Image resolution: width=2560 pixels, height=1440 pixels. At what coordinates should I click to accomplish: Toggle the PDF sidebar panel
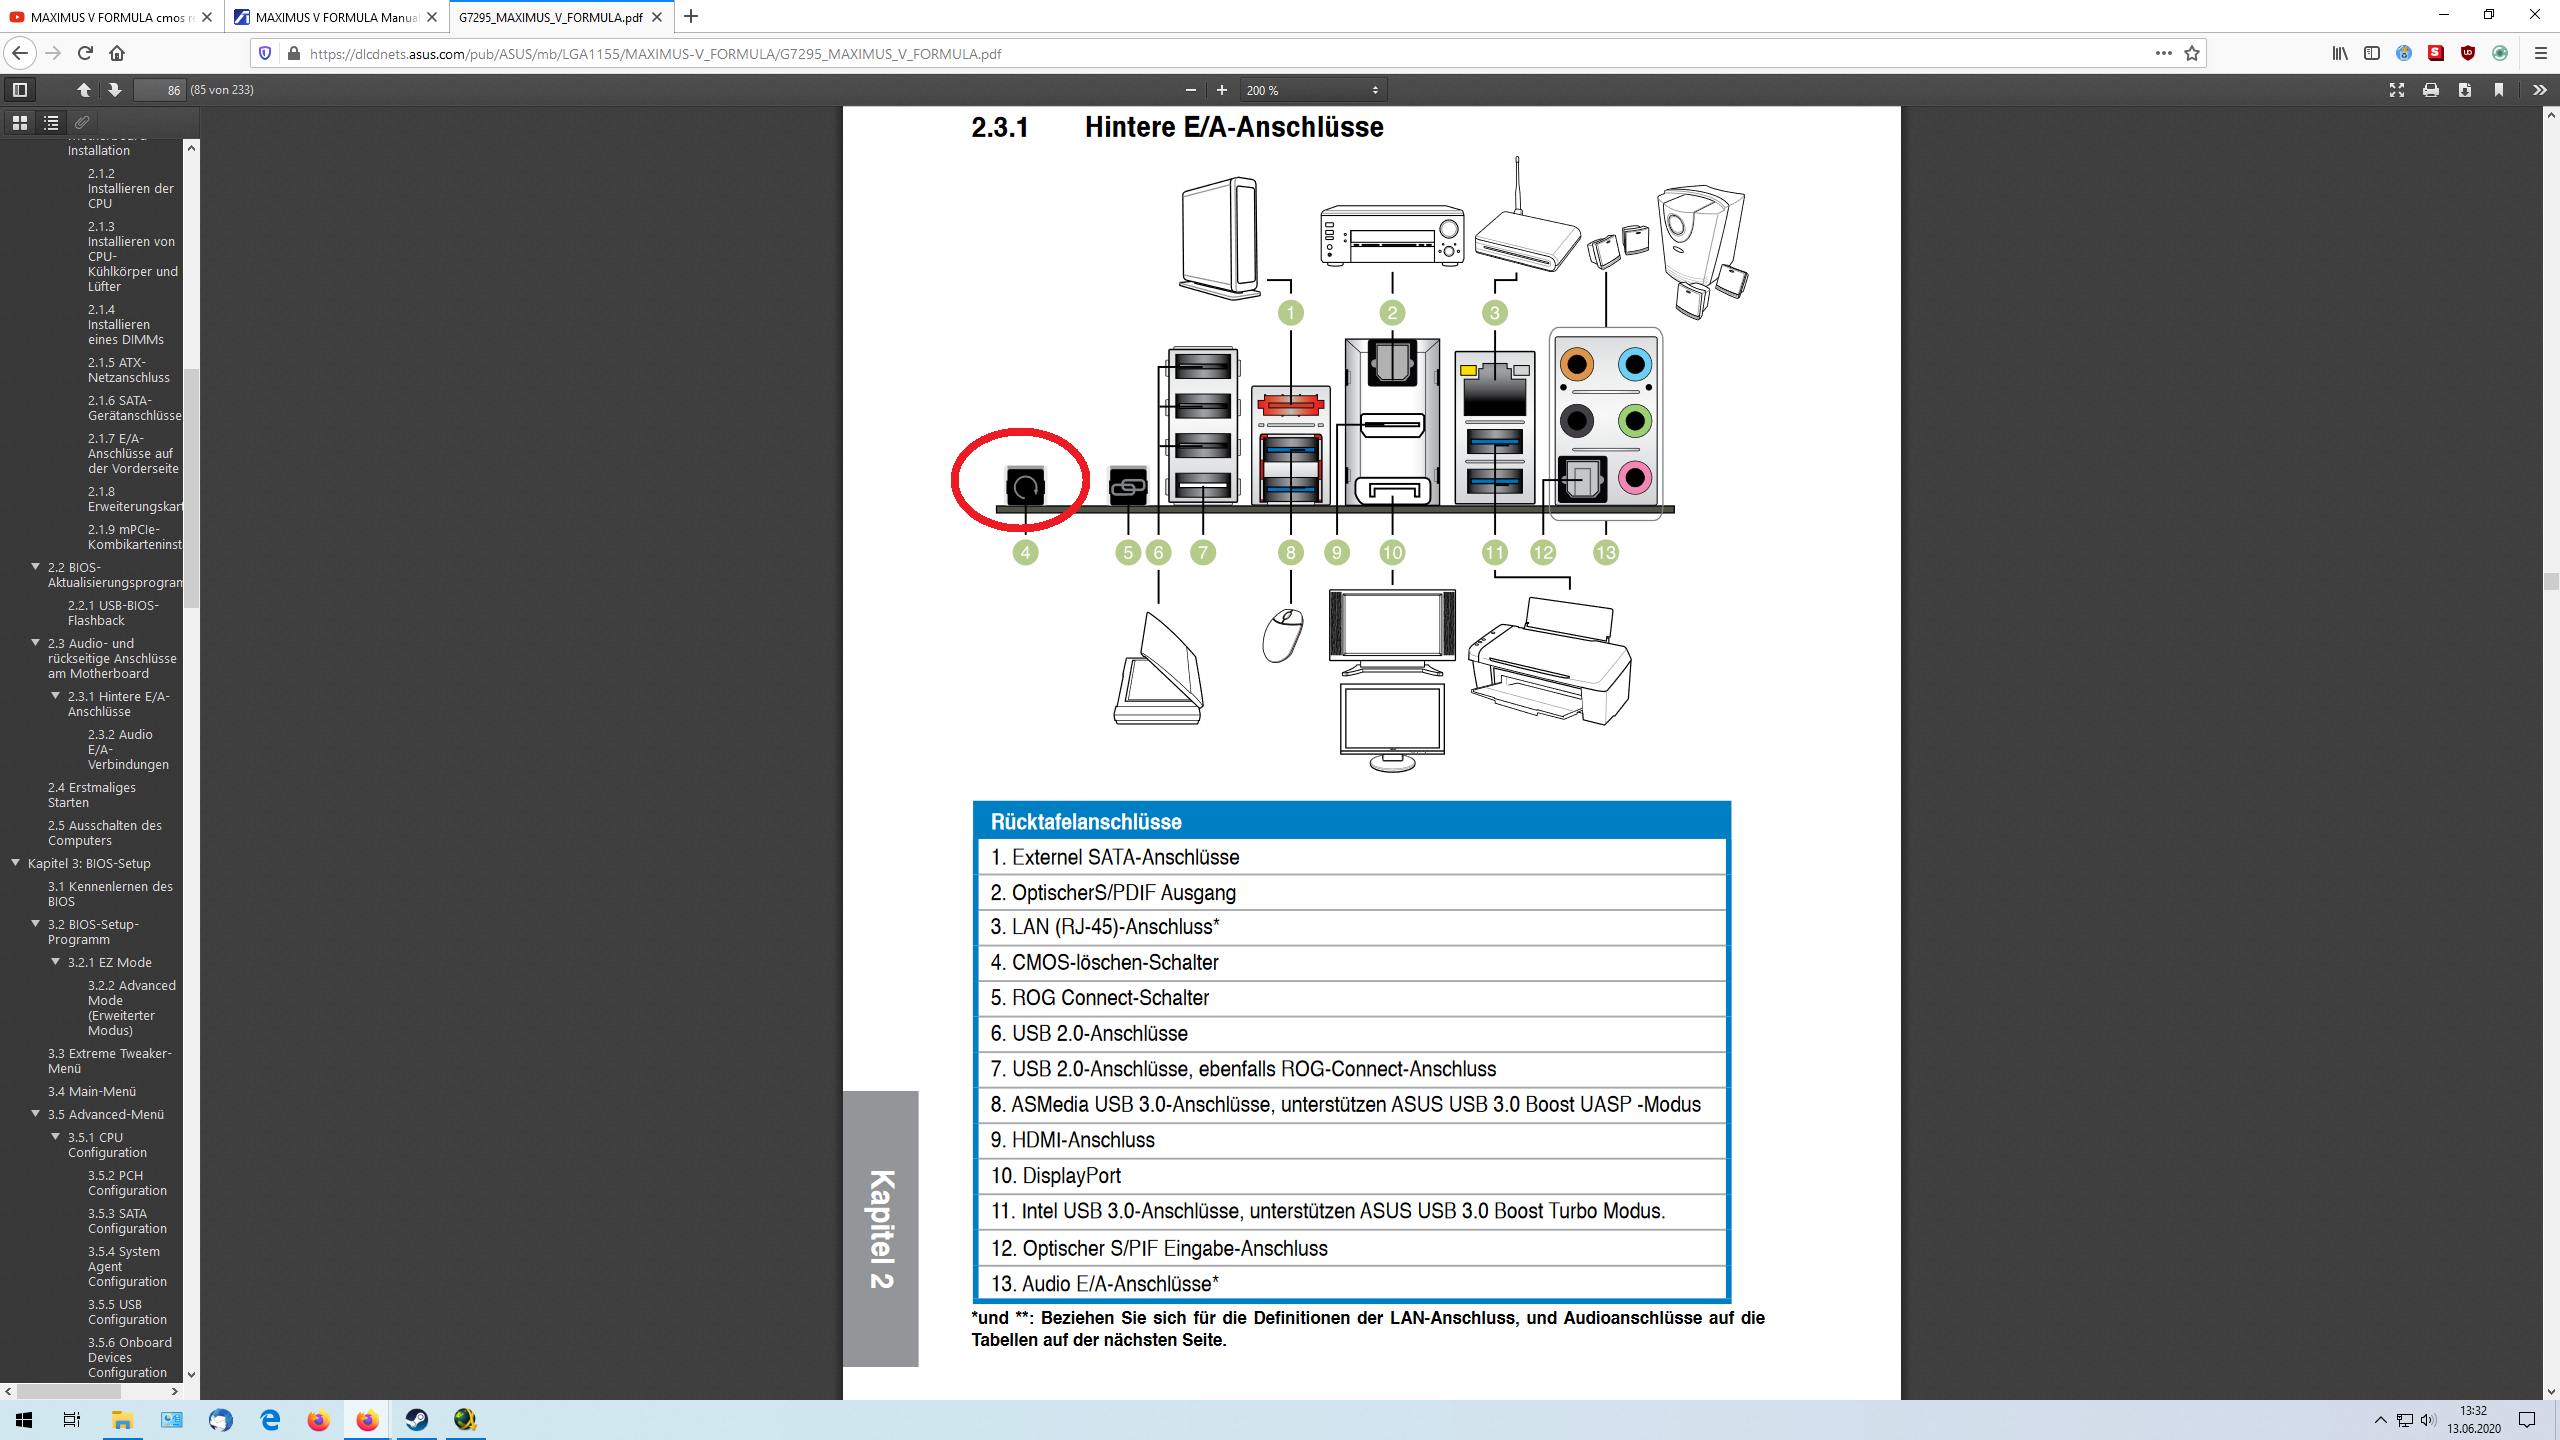19,90
